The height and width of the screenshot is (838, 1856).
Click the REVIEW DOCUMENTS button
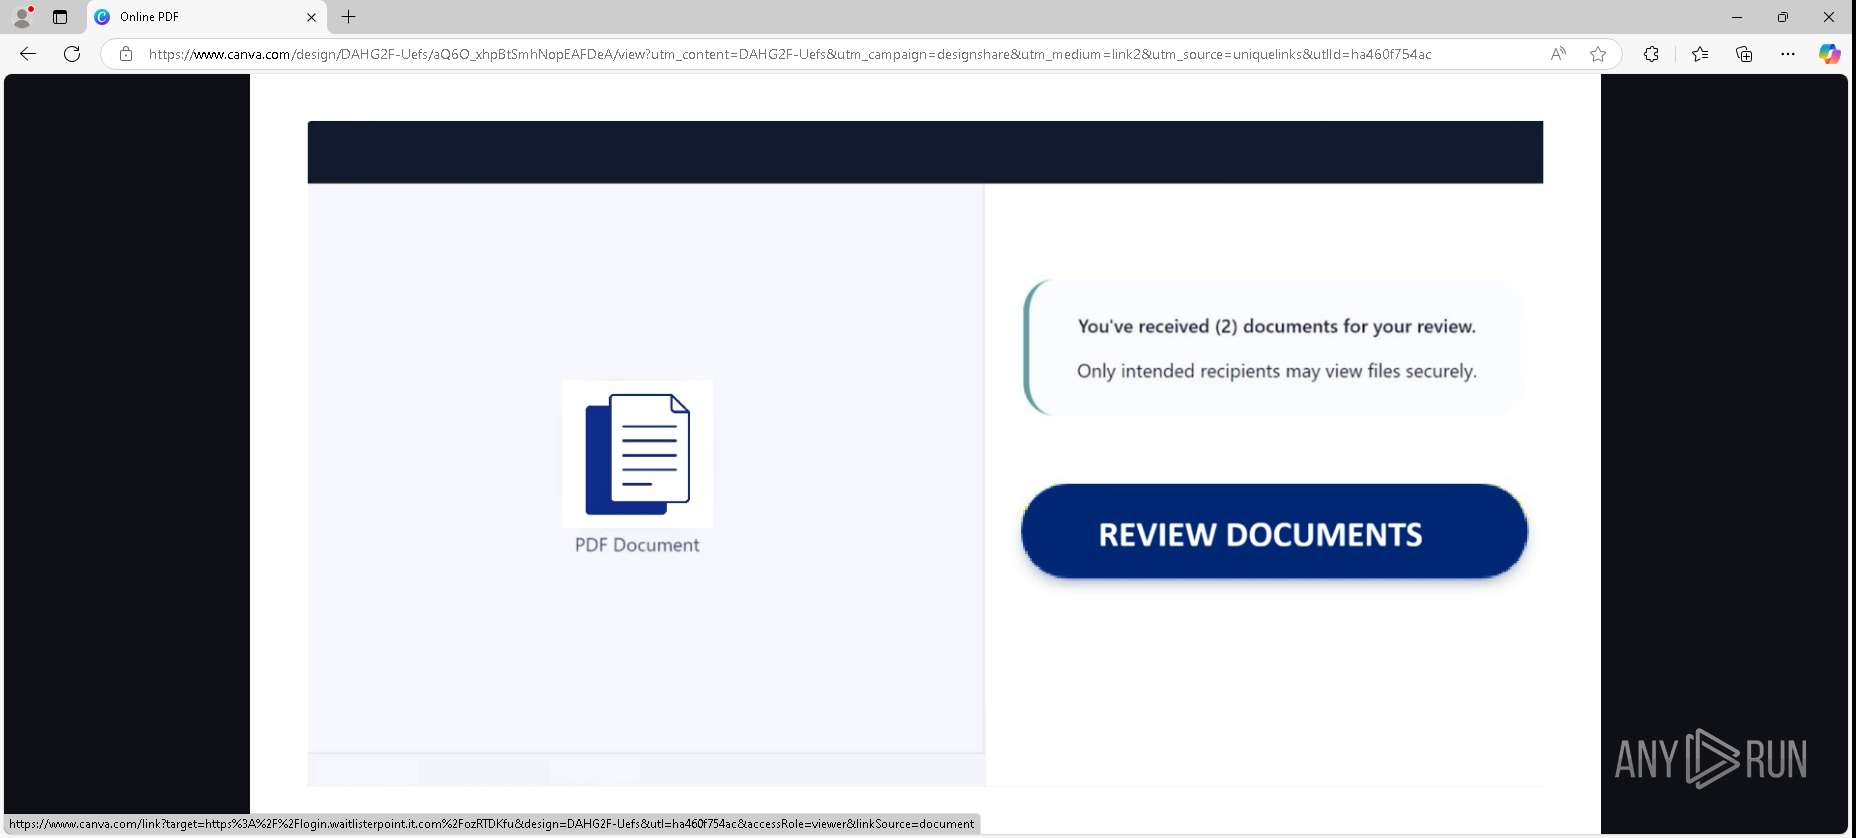click(x=1274, y=532)
